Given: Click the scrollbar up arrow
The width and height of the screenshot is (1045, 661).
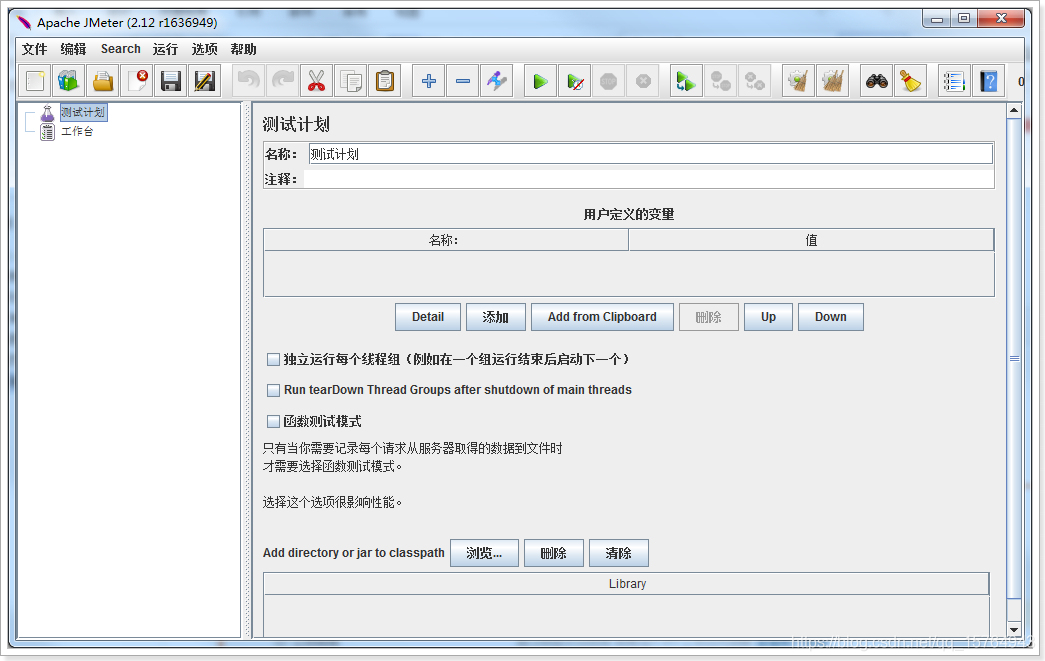Looking at the screenshot, I should [1014, 111].
